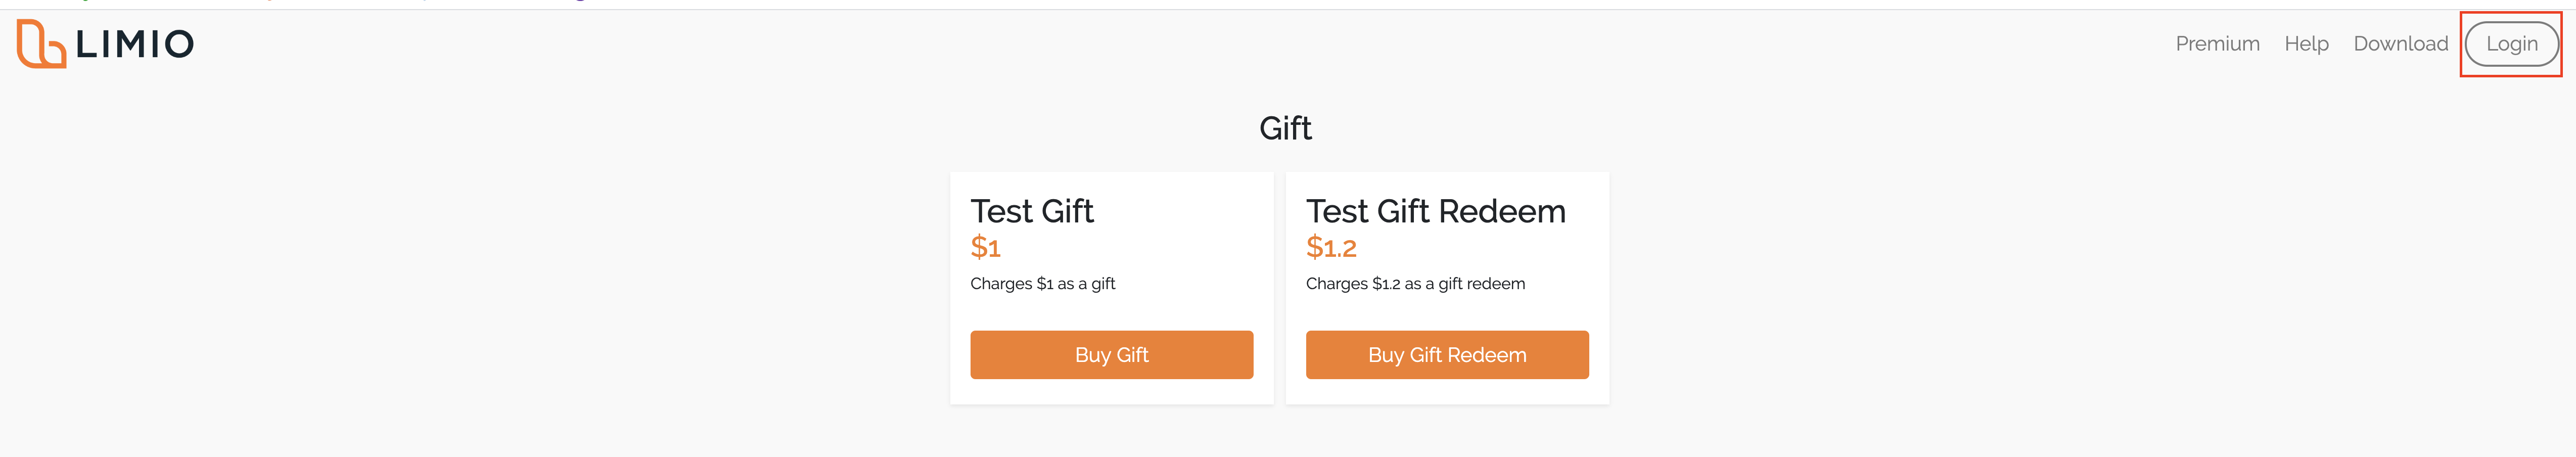Click the orange Limio logo icon
Screen dimensions: 2576x457
[41, 44]
